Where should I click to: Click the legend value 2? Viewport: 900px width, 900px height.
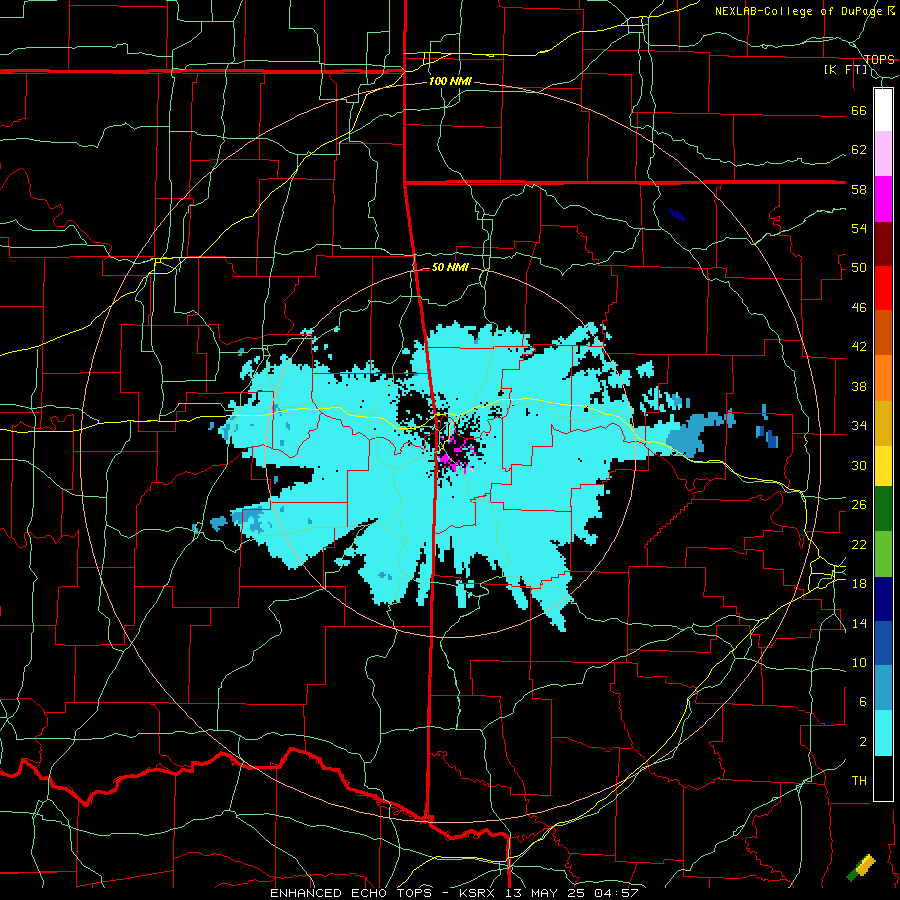[863, 742]
